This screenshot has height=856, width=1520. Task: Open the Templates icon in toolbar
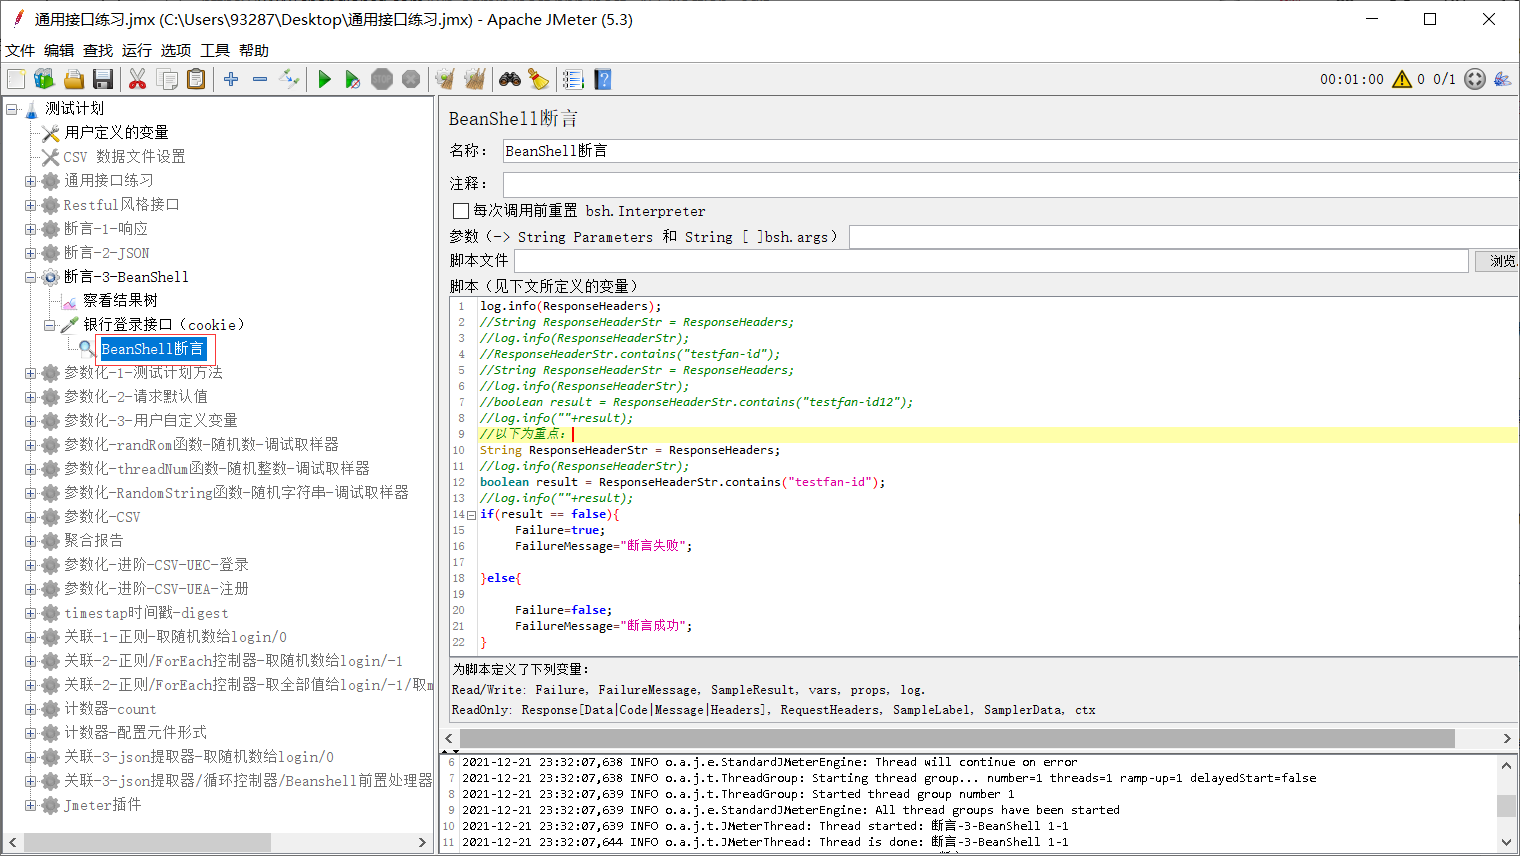[x=44, y=79]
